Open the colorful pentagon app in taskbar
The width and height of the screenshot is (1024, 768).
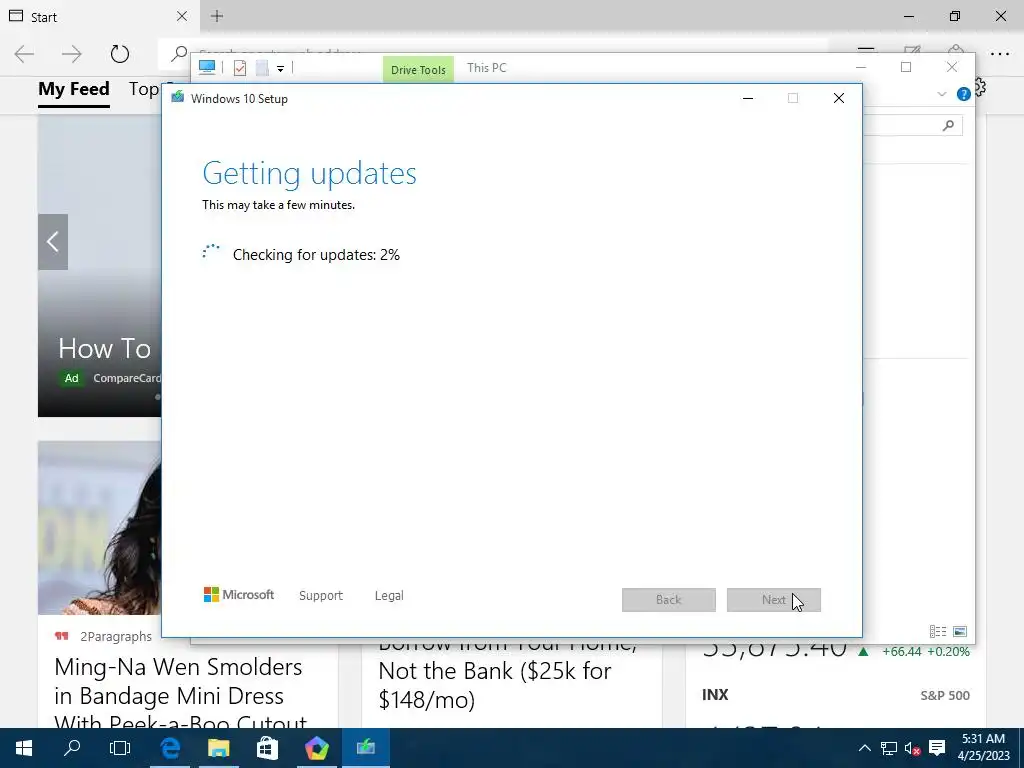pos(317,748)
